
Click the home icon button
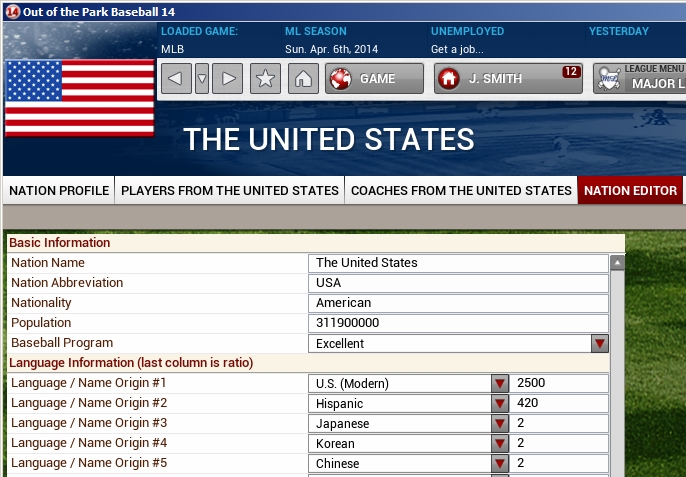tap(303, 78)
